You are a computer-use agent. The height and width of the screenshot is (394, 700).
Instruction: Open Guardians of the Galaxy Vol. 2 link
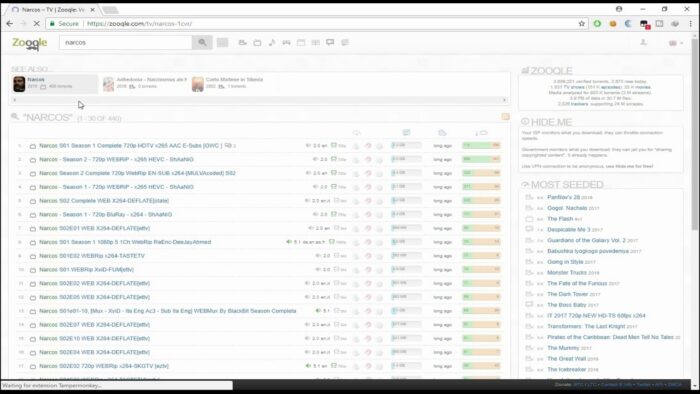coord(586,240)
